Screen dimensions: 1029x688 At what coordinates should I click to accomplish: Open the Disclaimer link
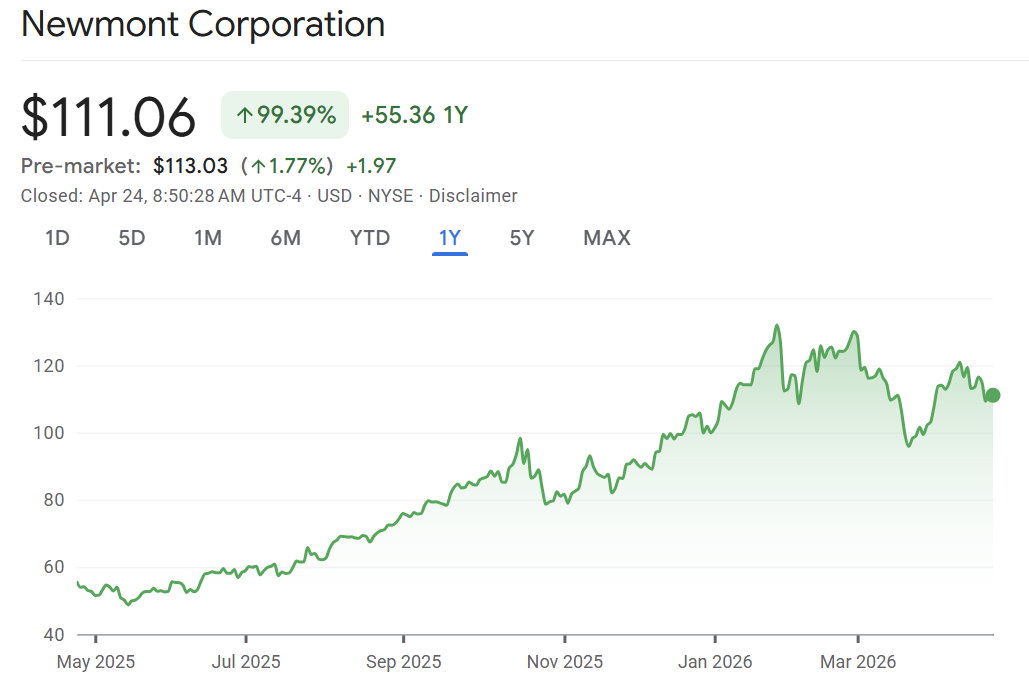click(x=473, y=196)
